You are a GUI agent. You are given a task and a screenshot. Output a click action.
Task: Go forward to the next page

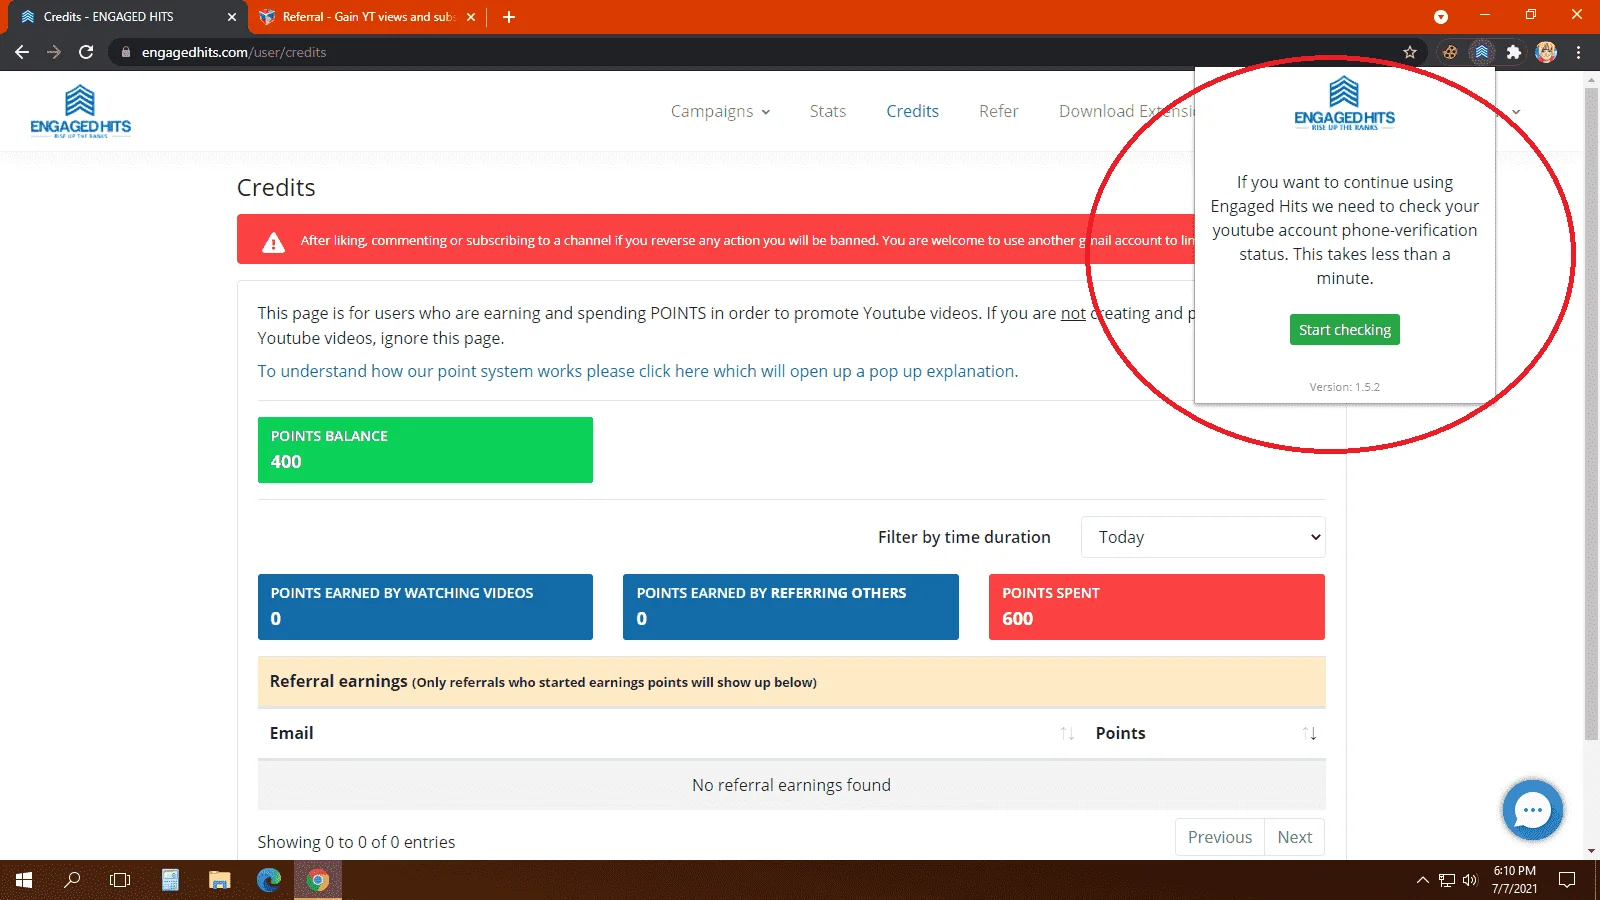click(54, 52)
